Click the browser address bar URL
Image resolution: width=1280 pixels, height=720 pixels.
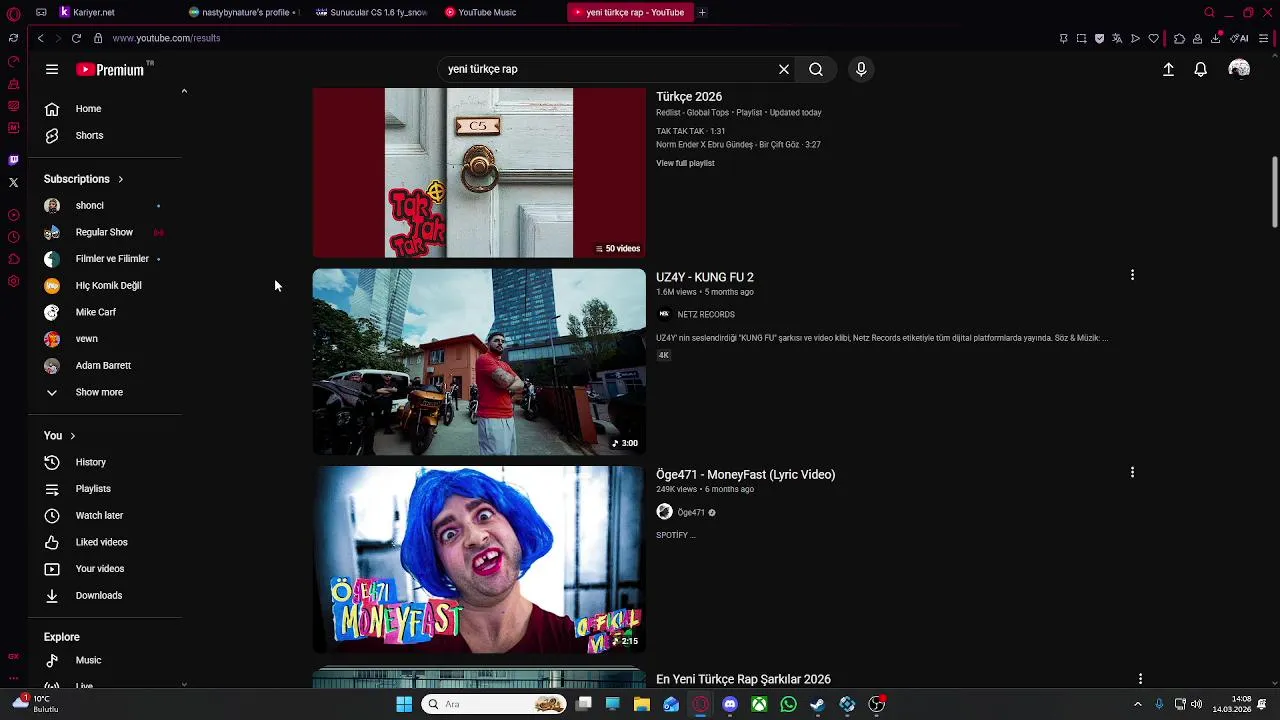pyautogui.click(x=166, y=38)
